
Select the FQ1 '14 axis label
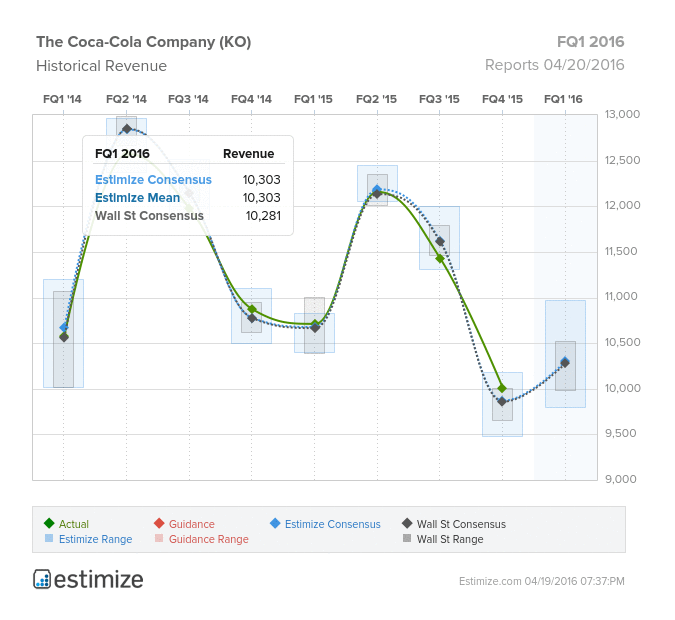[62, 99]
